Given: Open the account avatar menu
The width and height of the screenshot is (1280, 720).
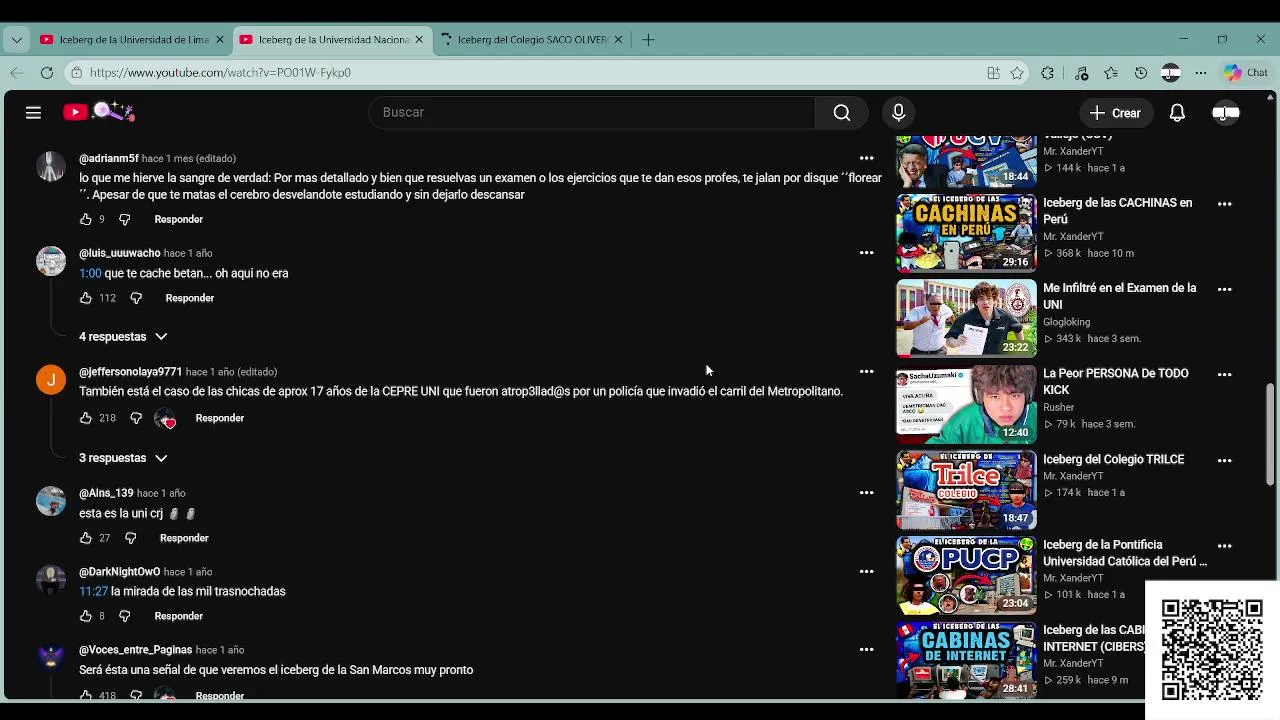Looking at the screenshot, I should (1226, 113).
